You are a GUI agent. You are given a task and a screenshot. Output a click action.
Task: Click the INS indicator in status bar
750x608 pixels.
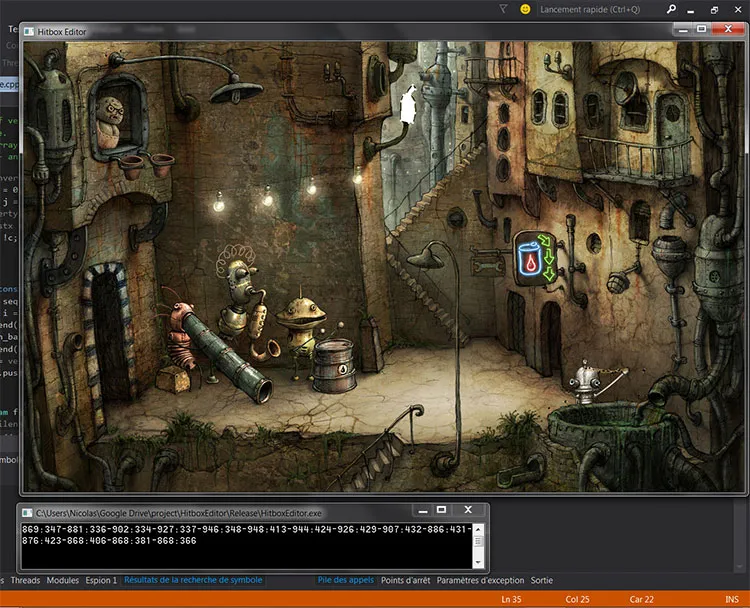pos(732,599)
